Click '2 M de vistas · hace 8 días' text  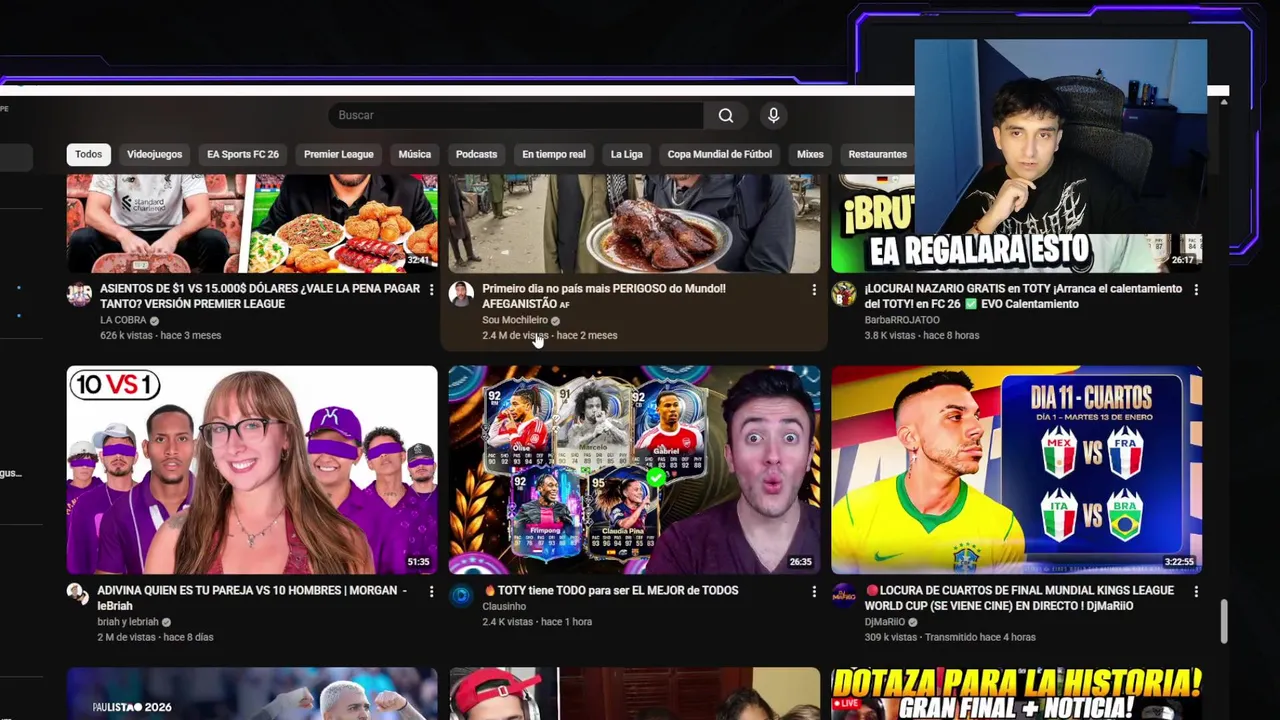point(155,637)
